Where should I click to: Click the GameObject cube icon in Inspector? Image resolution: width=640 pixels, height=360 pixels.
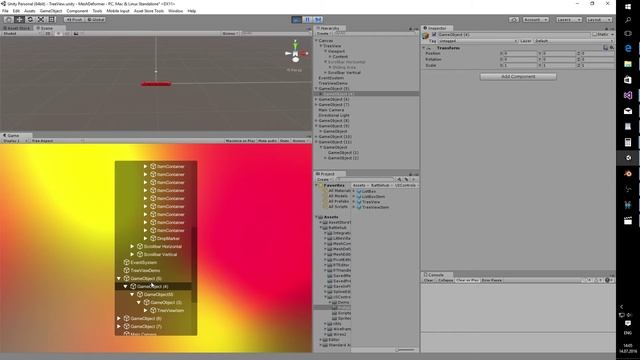point(426,36)
